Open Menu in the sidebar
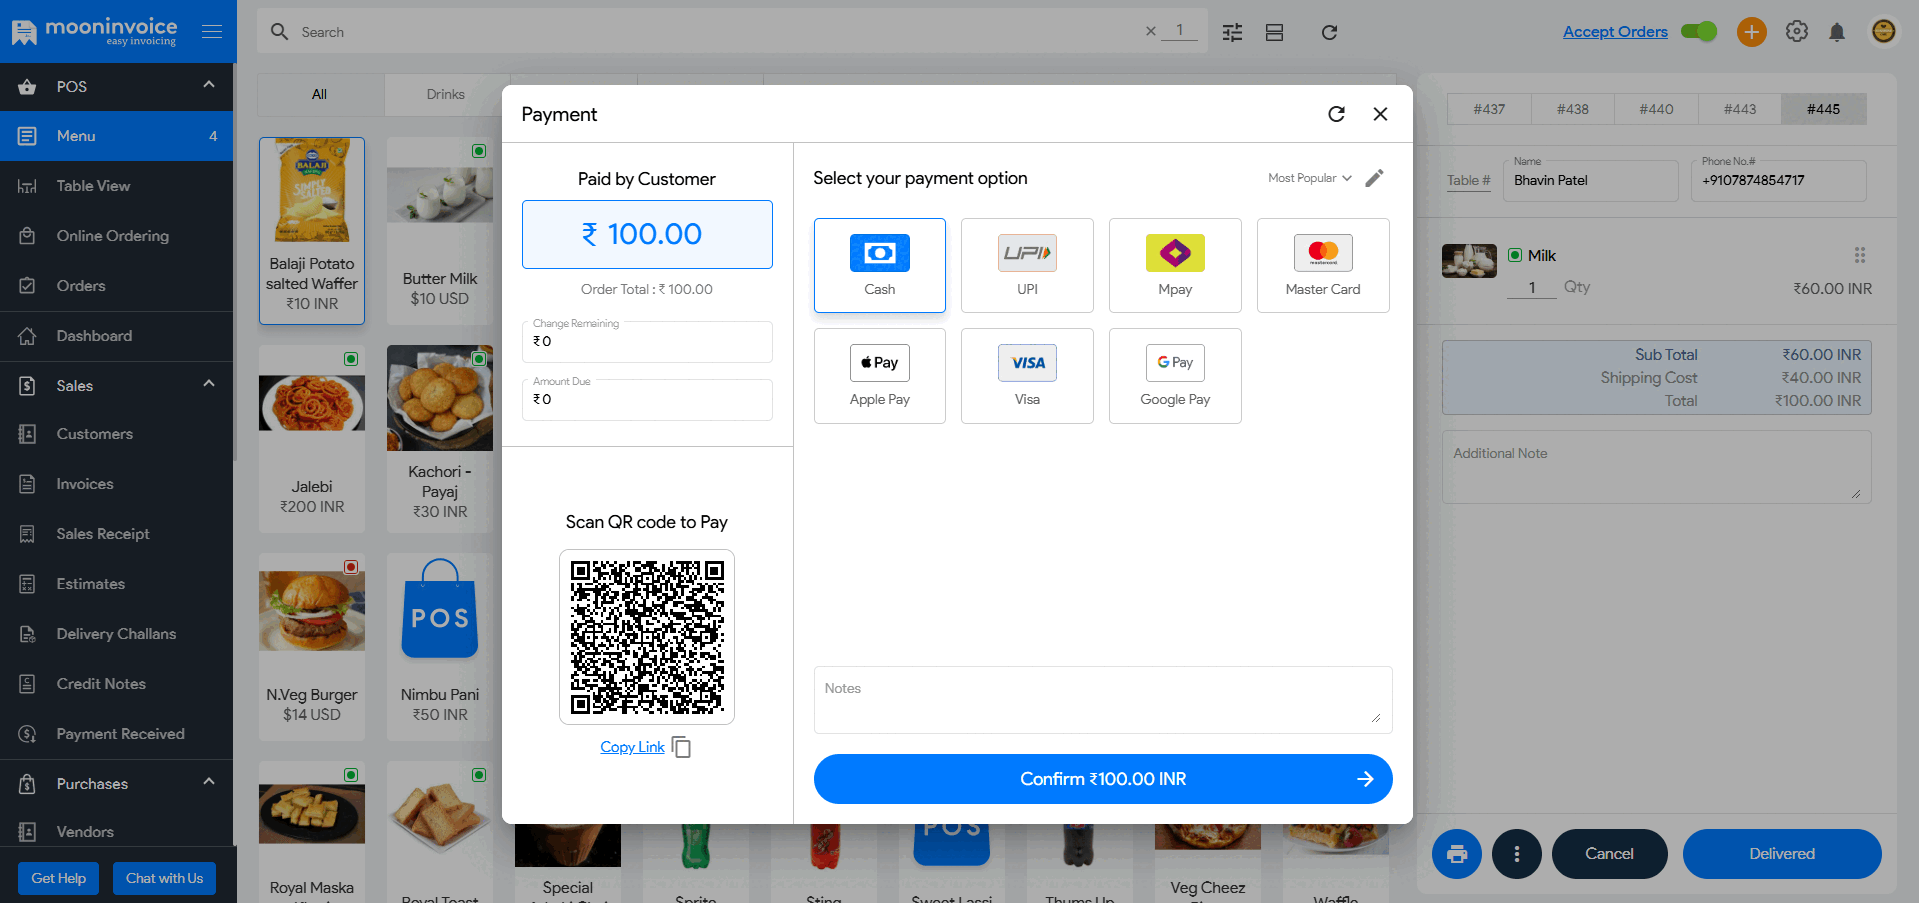Image resolution: width=1919 pixels, height=903 pixels. pyautogui.click(x=117, y=136)
